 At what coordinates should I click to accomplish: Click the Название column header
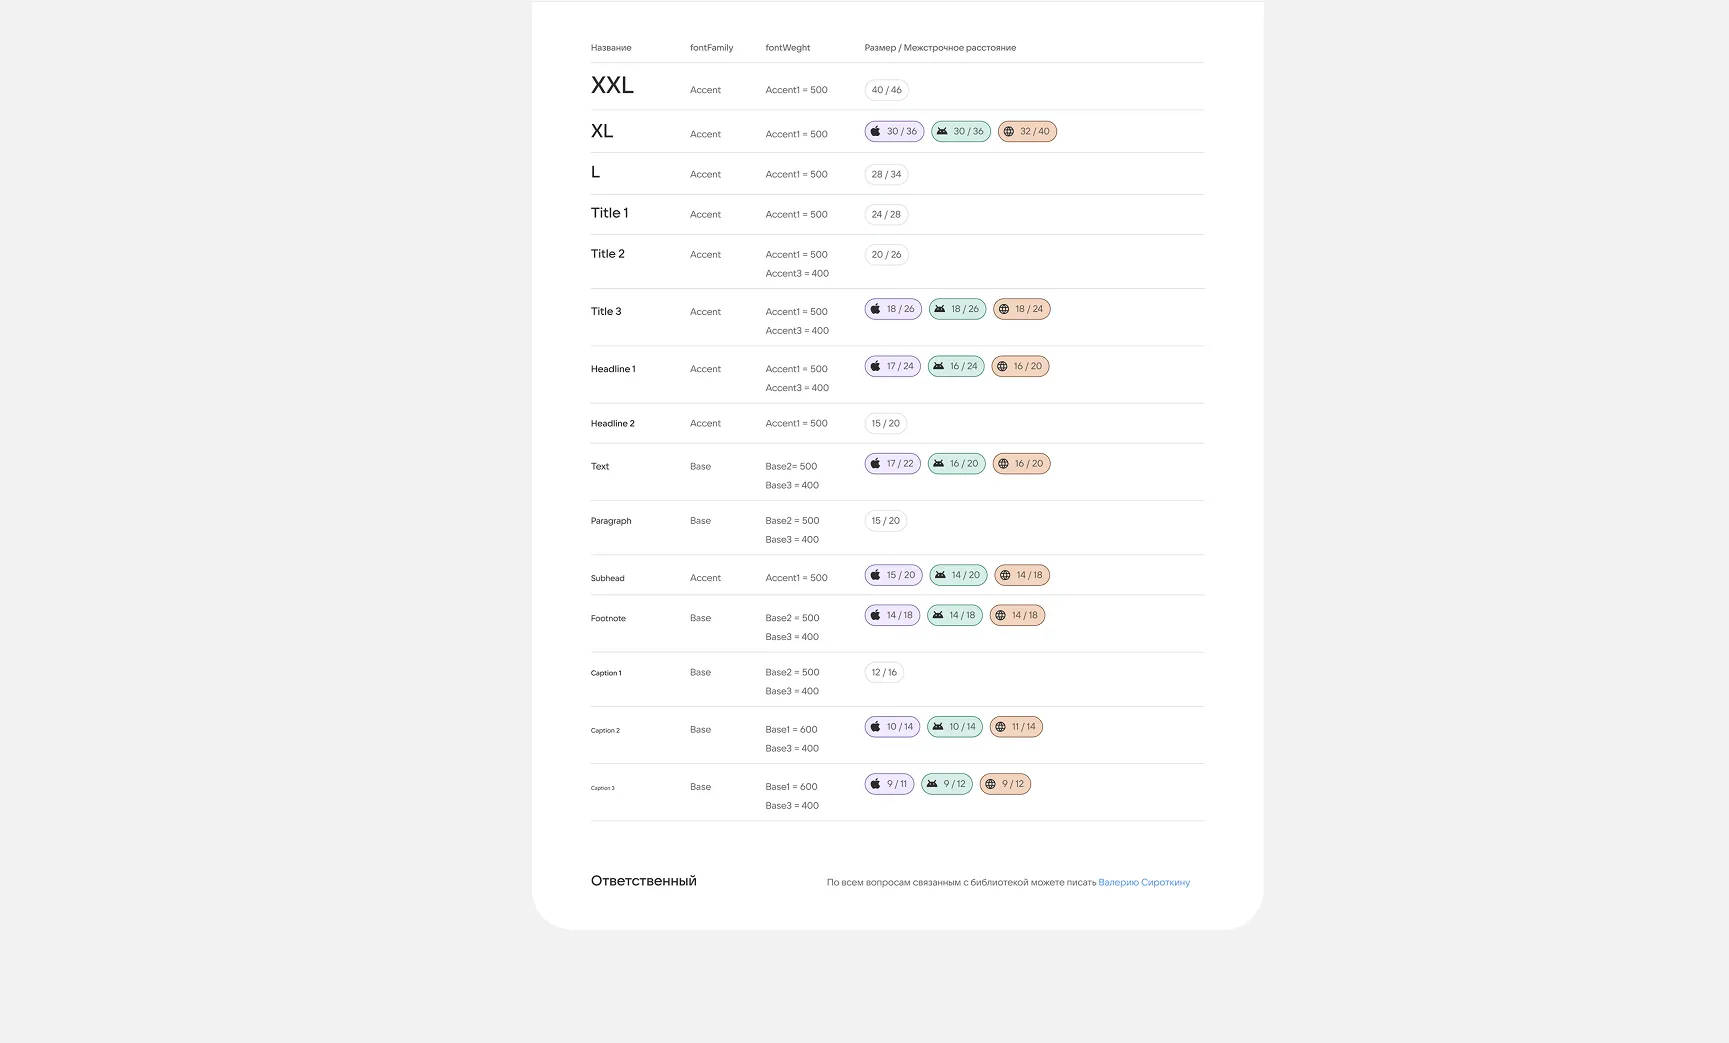(611, 48)
